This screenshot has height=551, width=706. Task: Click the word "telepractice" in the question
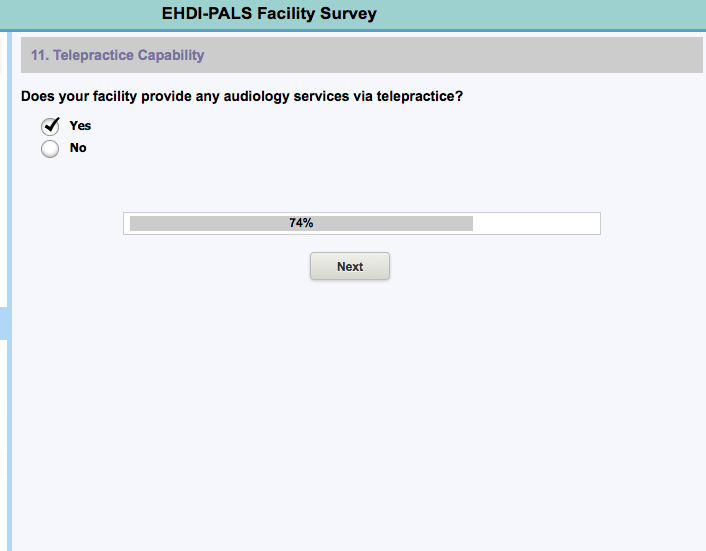[416, 97]
